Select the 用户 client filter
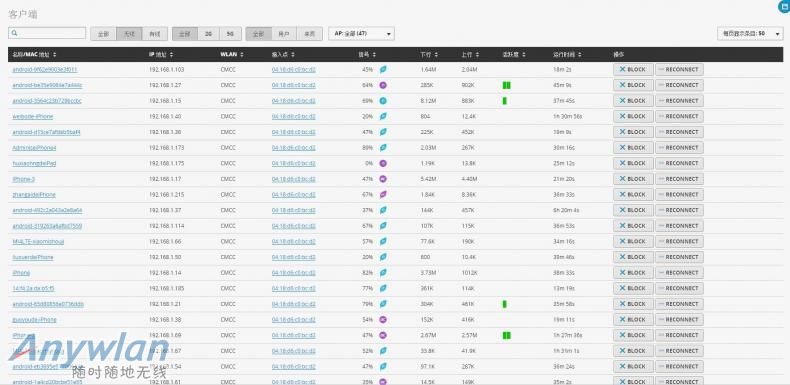This screenshot has height=385, width=790. [x=284, y=34]
